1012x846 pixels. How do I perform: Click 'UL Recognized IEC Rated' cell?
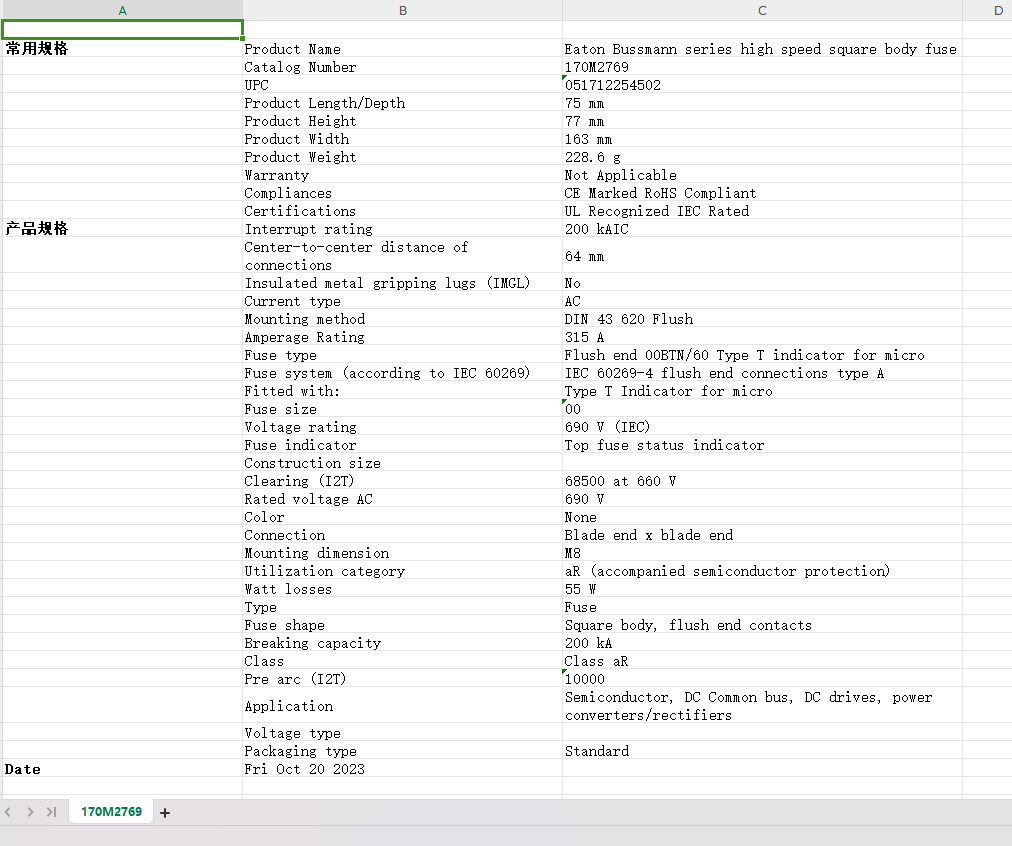click(x=762, y=212)
